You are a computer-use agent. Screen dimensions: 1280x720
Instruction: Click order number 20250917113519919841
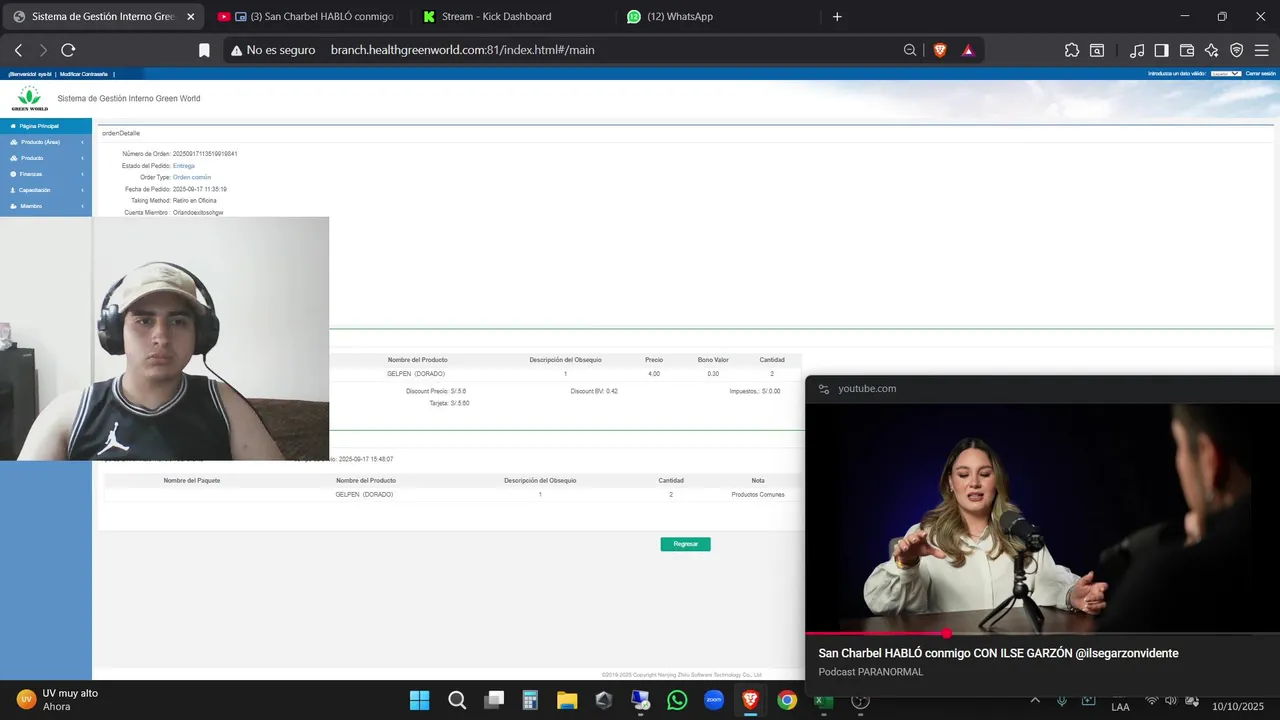pyautogui.click(x=205, y=154)
